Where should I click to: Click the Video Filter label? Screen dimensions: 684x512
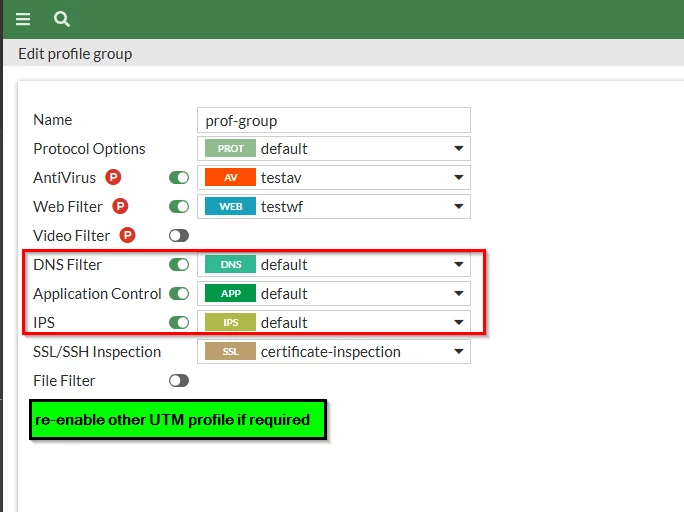click(x=72, y=236)
